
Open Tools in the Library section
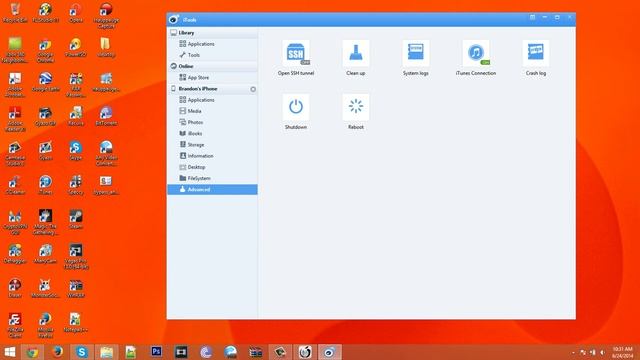point(212,55)
